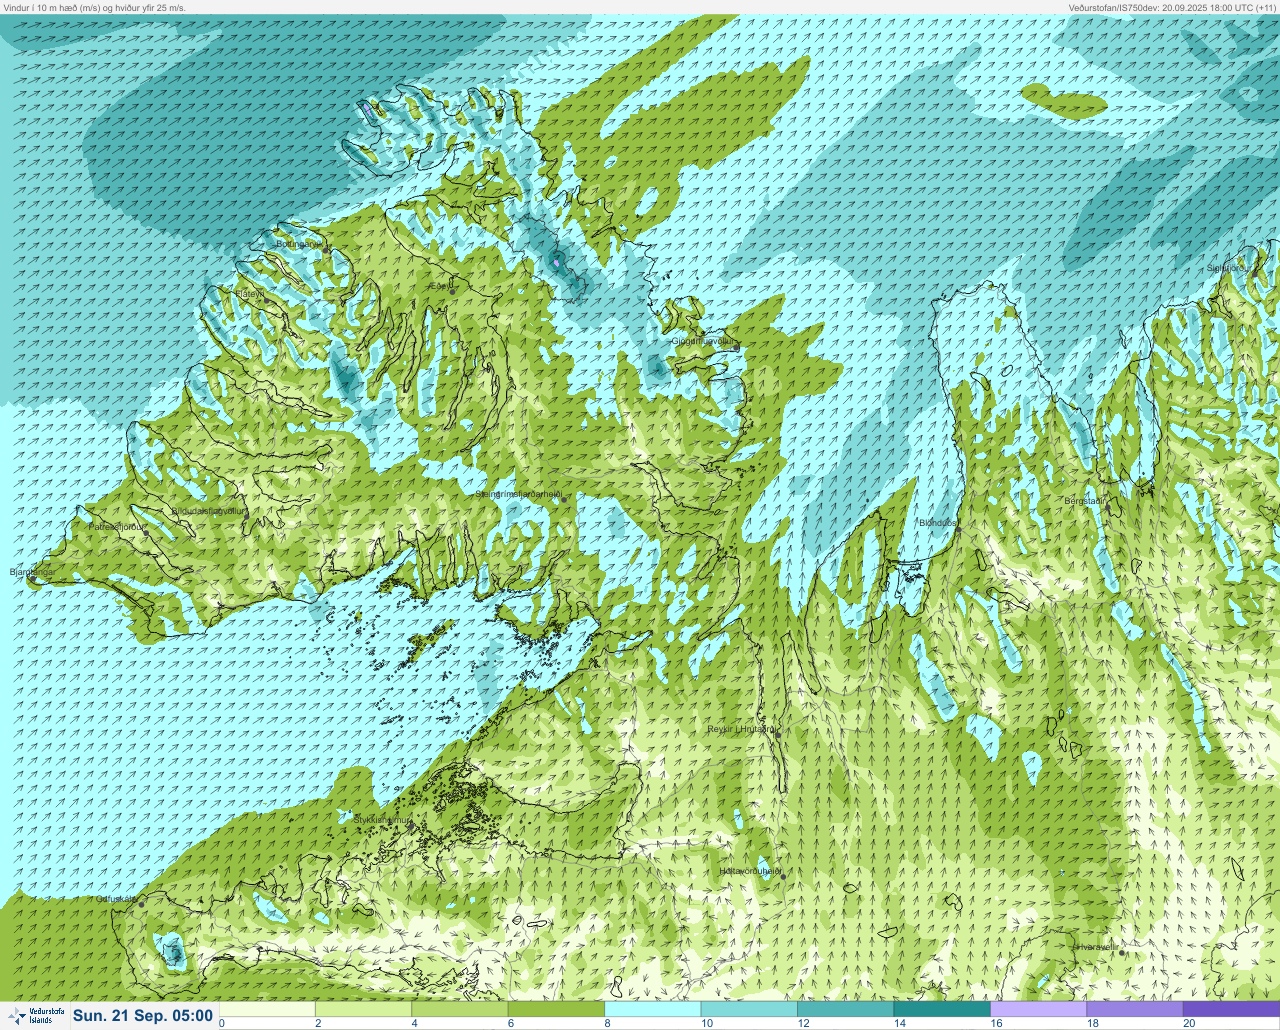This screenshot has width=1280, height=1030.
Task: Click the 16–18 m/s light purple legend swatch
Action: pyautogui.click(x=1038, y=1009)
